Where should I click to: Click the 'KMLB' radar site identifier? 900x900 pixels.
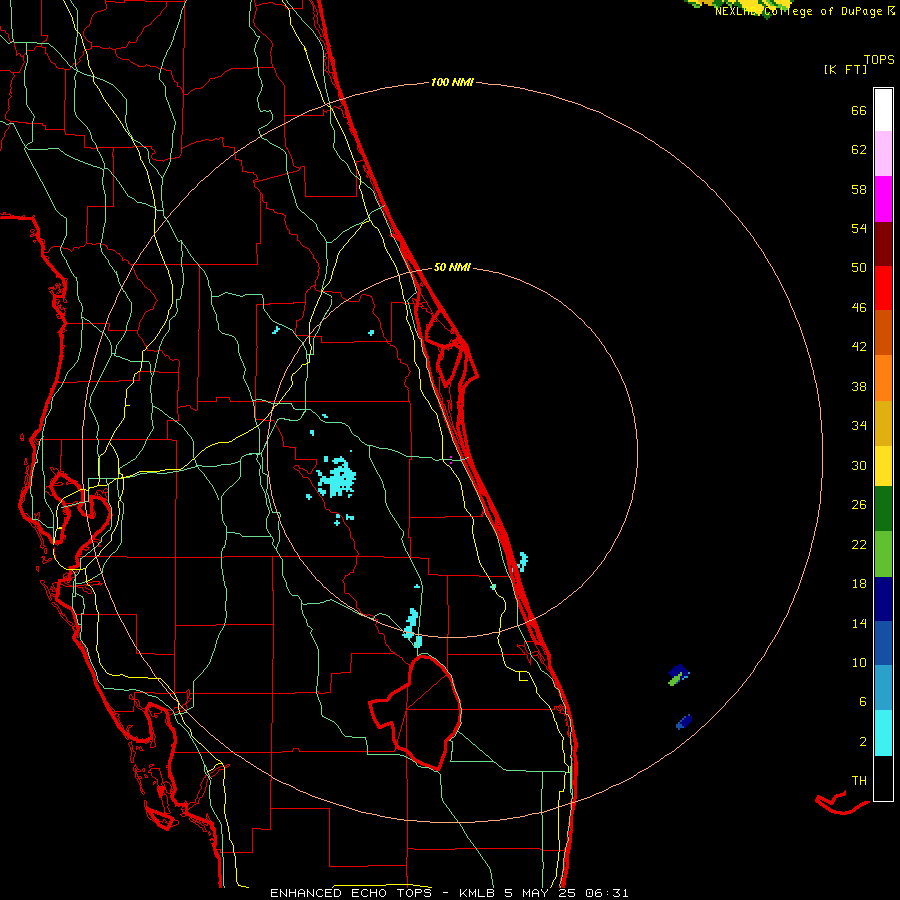pos(478,893)
